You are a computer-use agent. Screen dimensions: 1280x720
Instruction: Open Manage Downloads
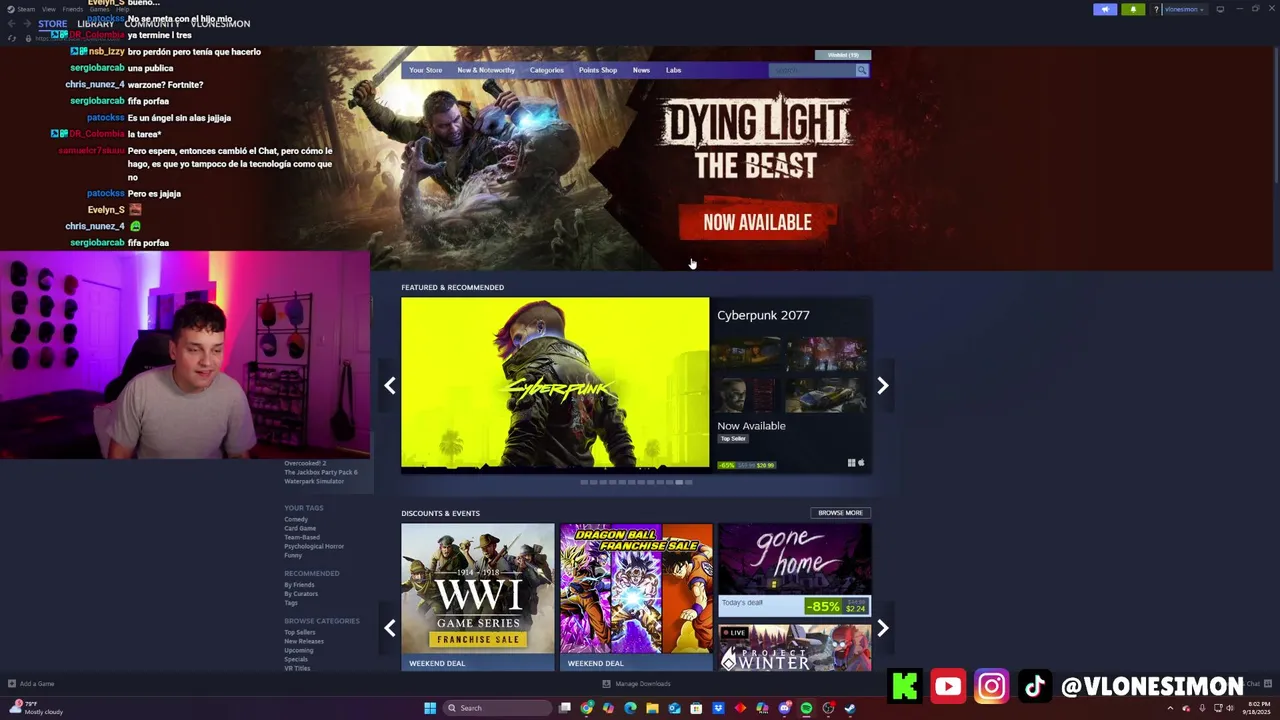(637, 684)
